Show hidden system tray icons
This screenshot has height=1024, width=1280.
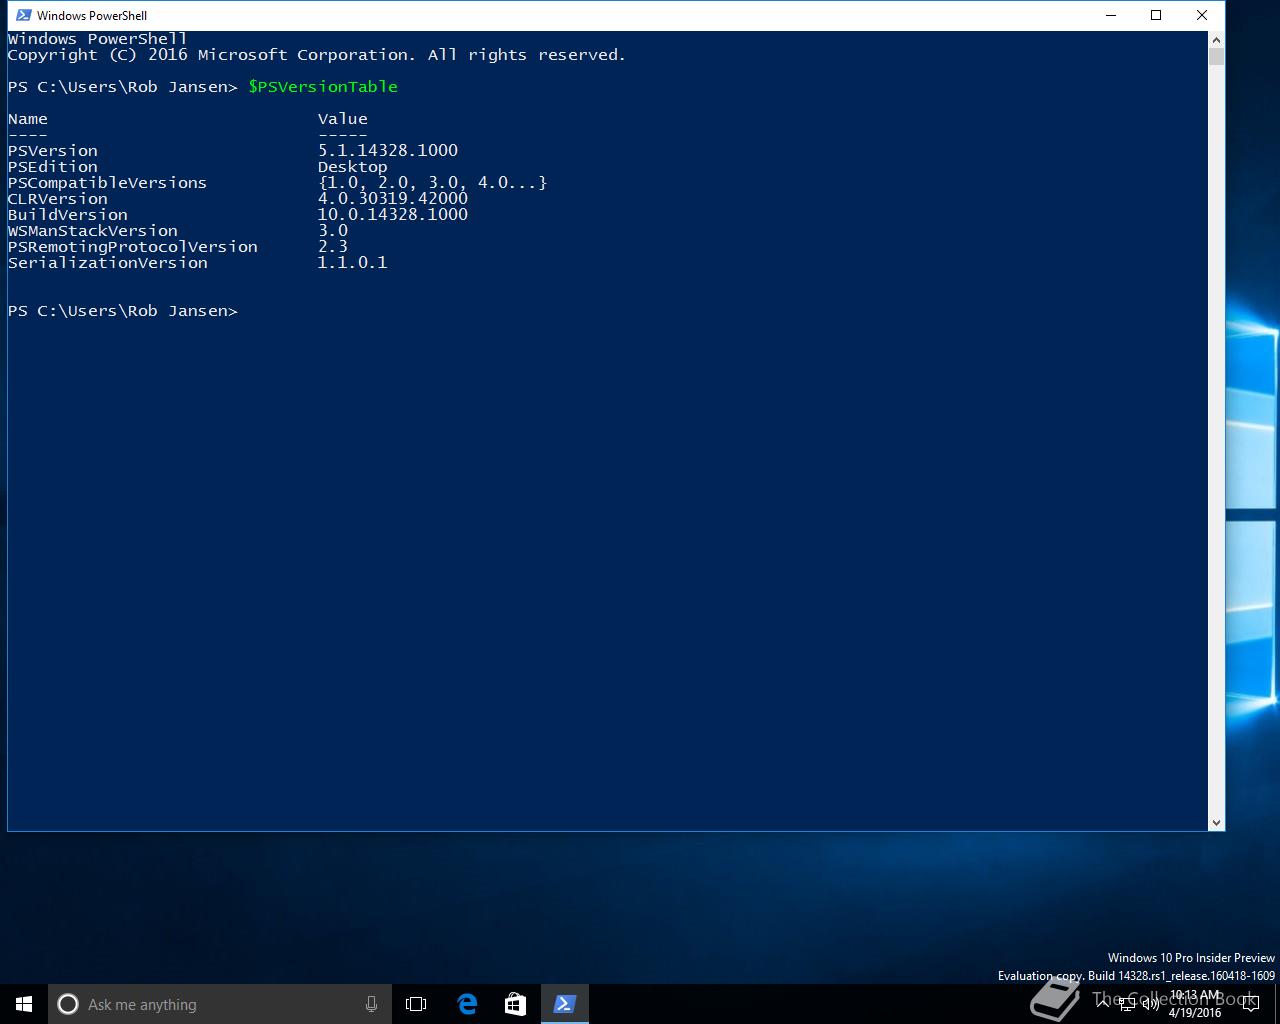click(1103, 1004)
